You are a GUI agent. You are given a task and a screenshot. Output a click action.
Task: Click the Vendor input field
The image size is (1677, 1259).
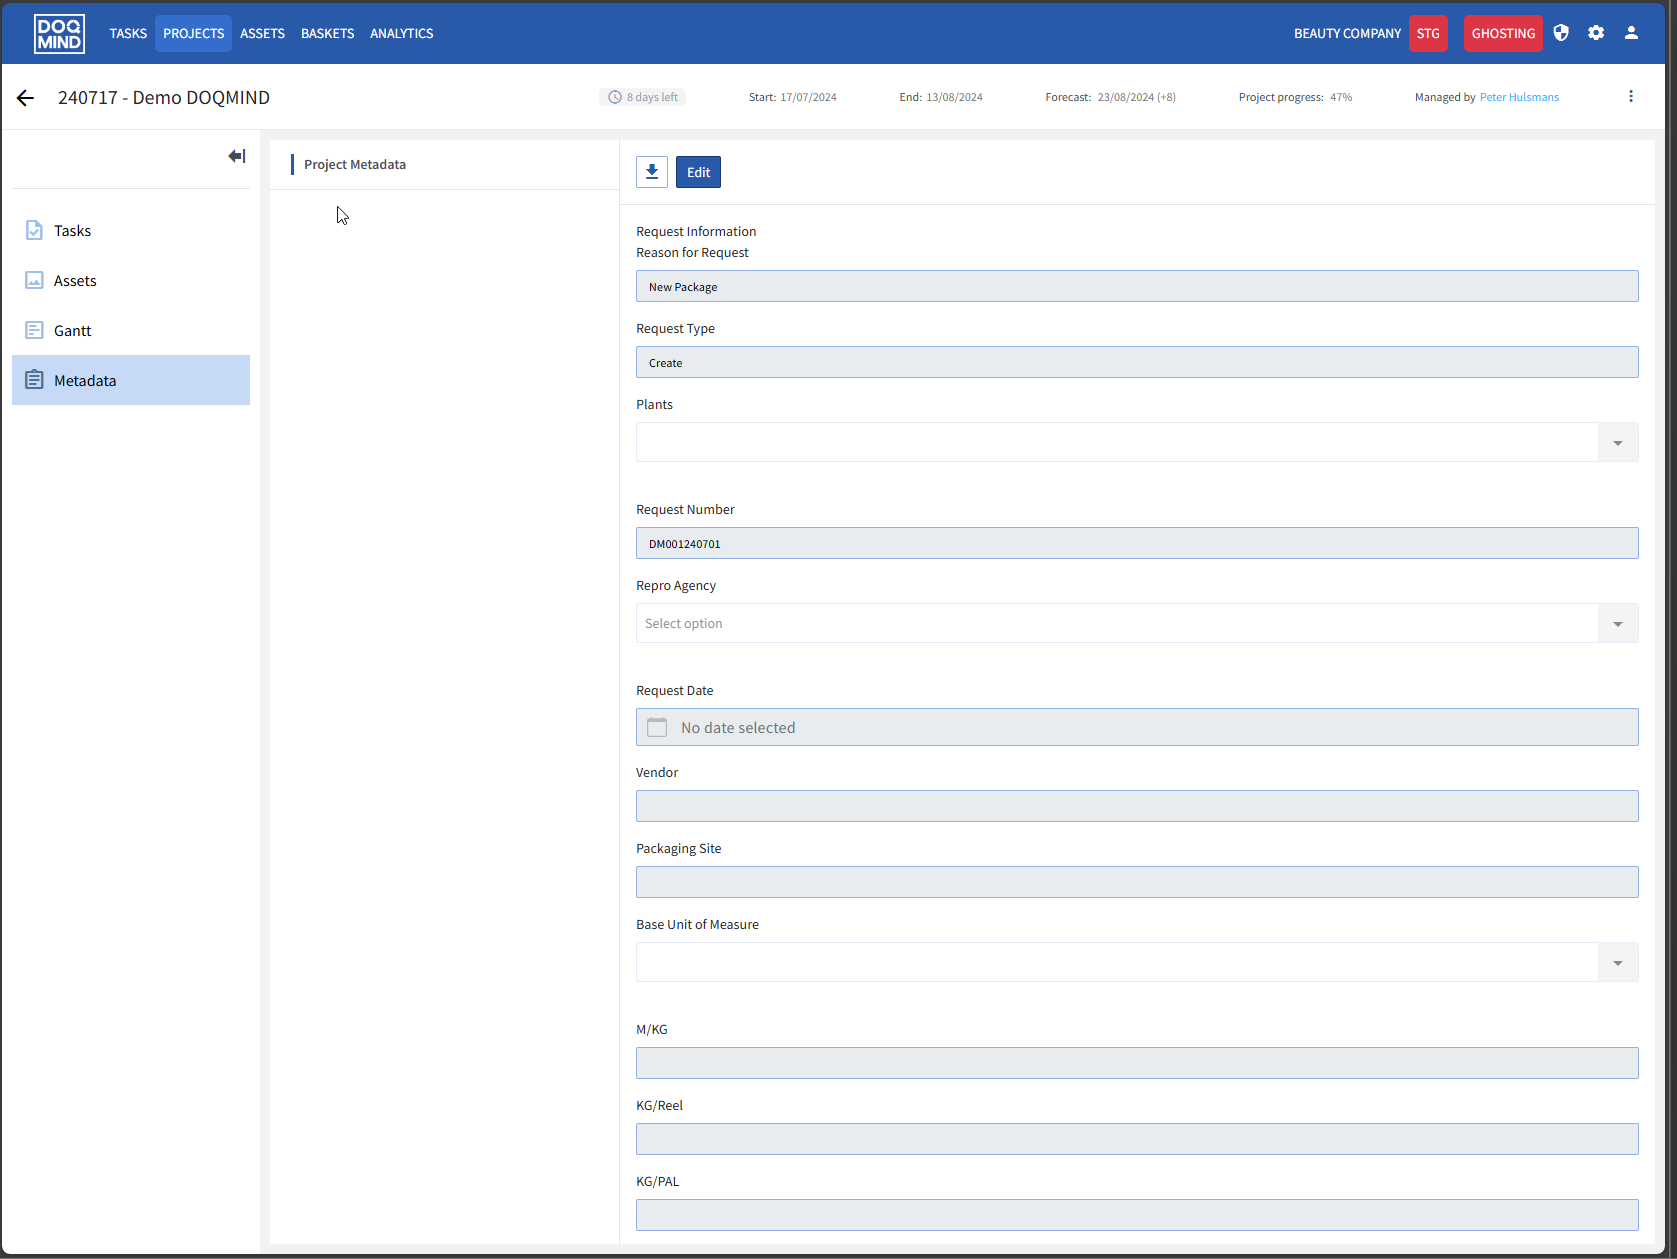1136,806
